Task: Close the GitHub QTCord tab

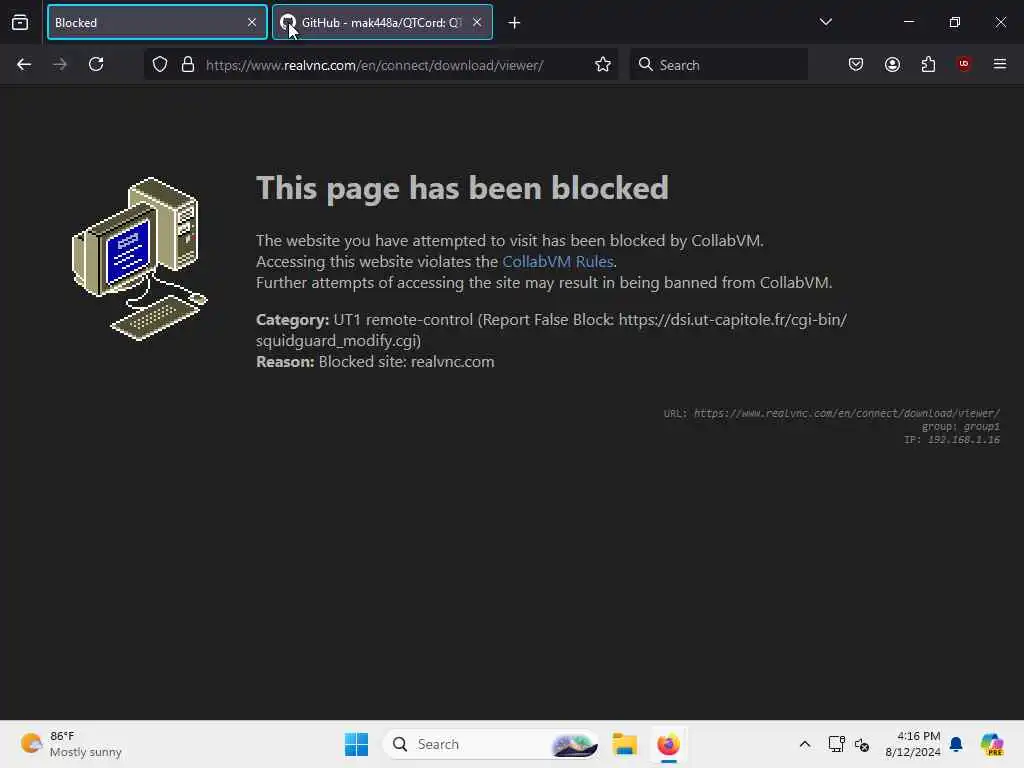Action: pos(477,23)
